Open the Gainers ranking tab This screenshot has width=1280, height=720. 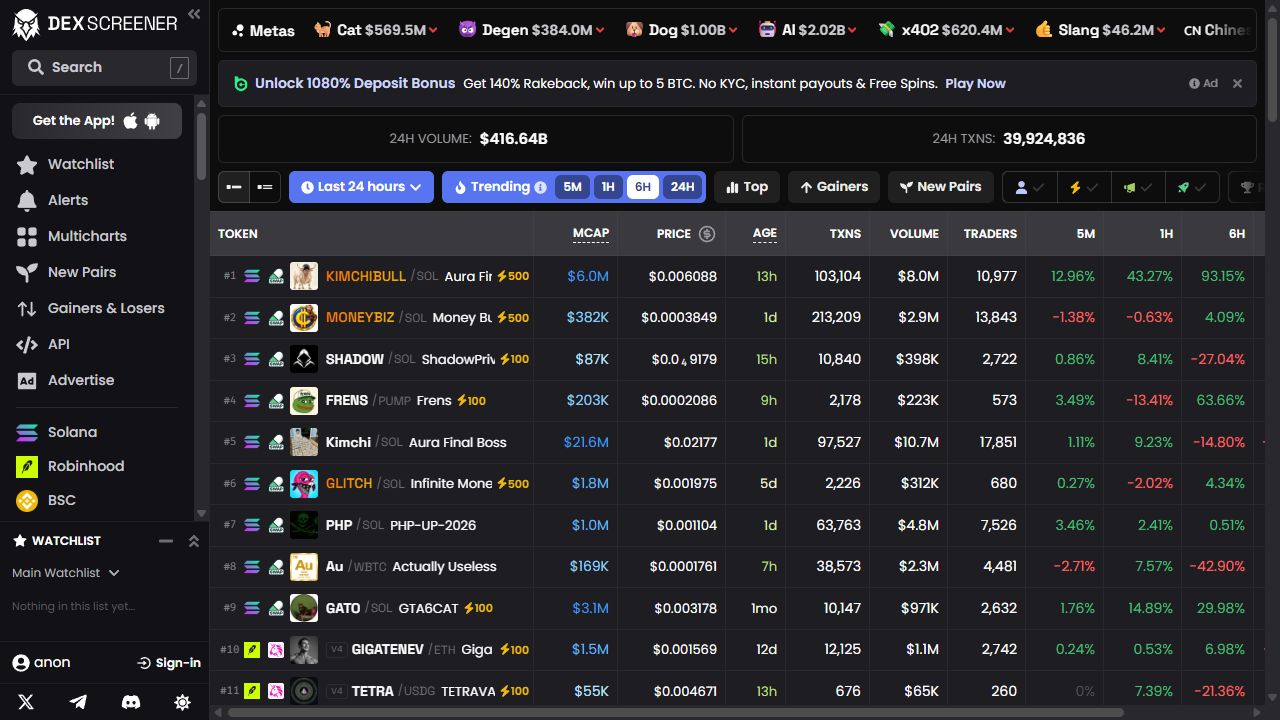click(x=834, y=187)
